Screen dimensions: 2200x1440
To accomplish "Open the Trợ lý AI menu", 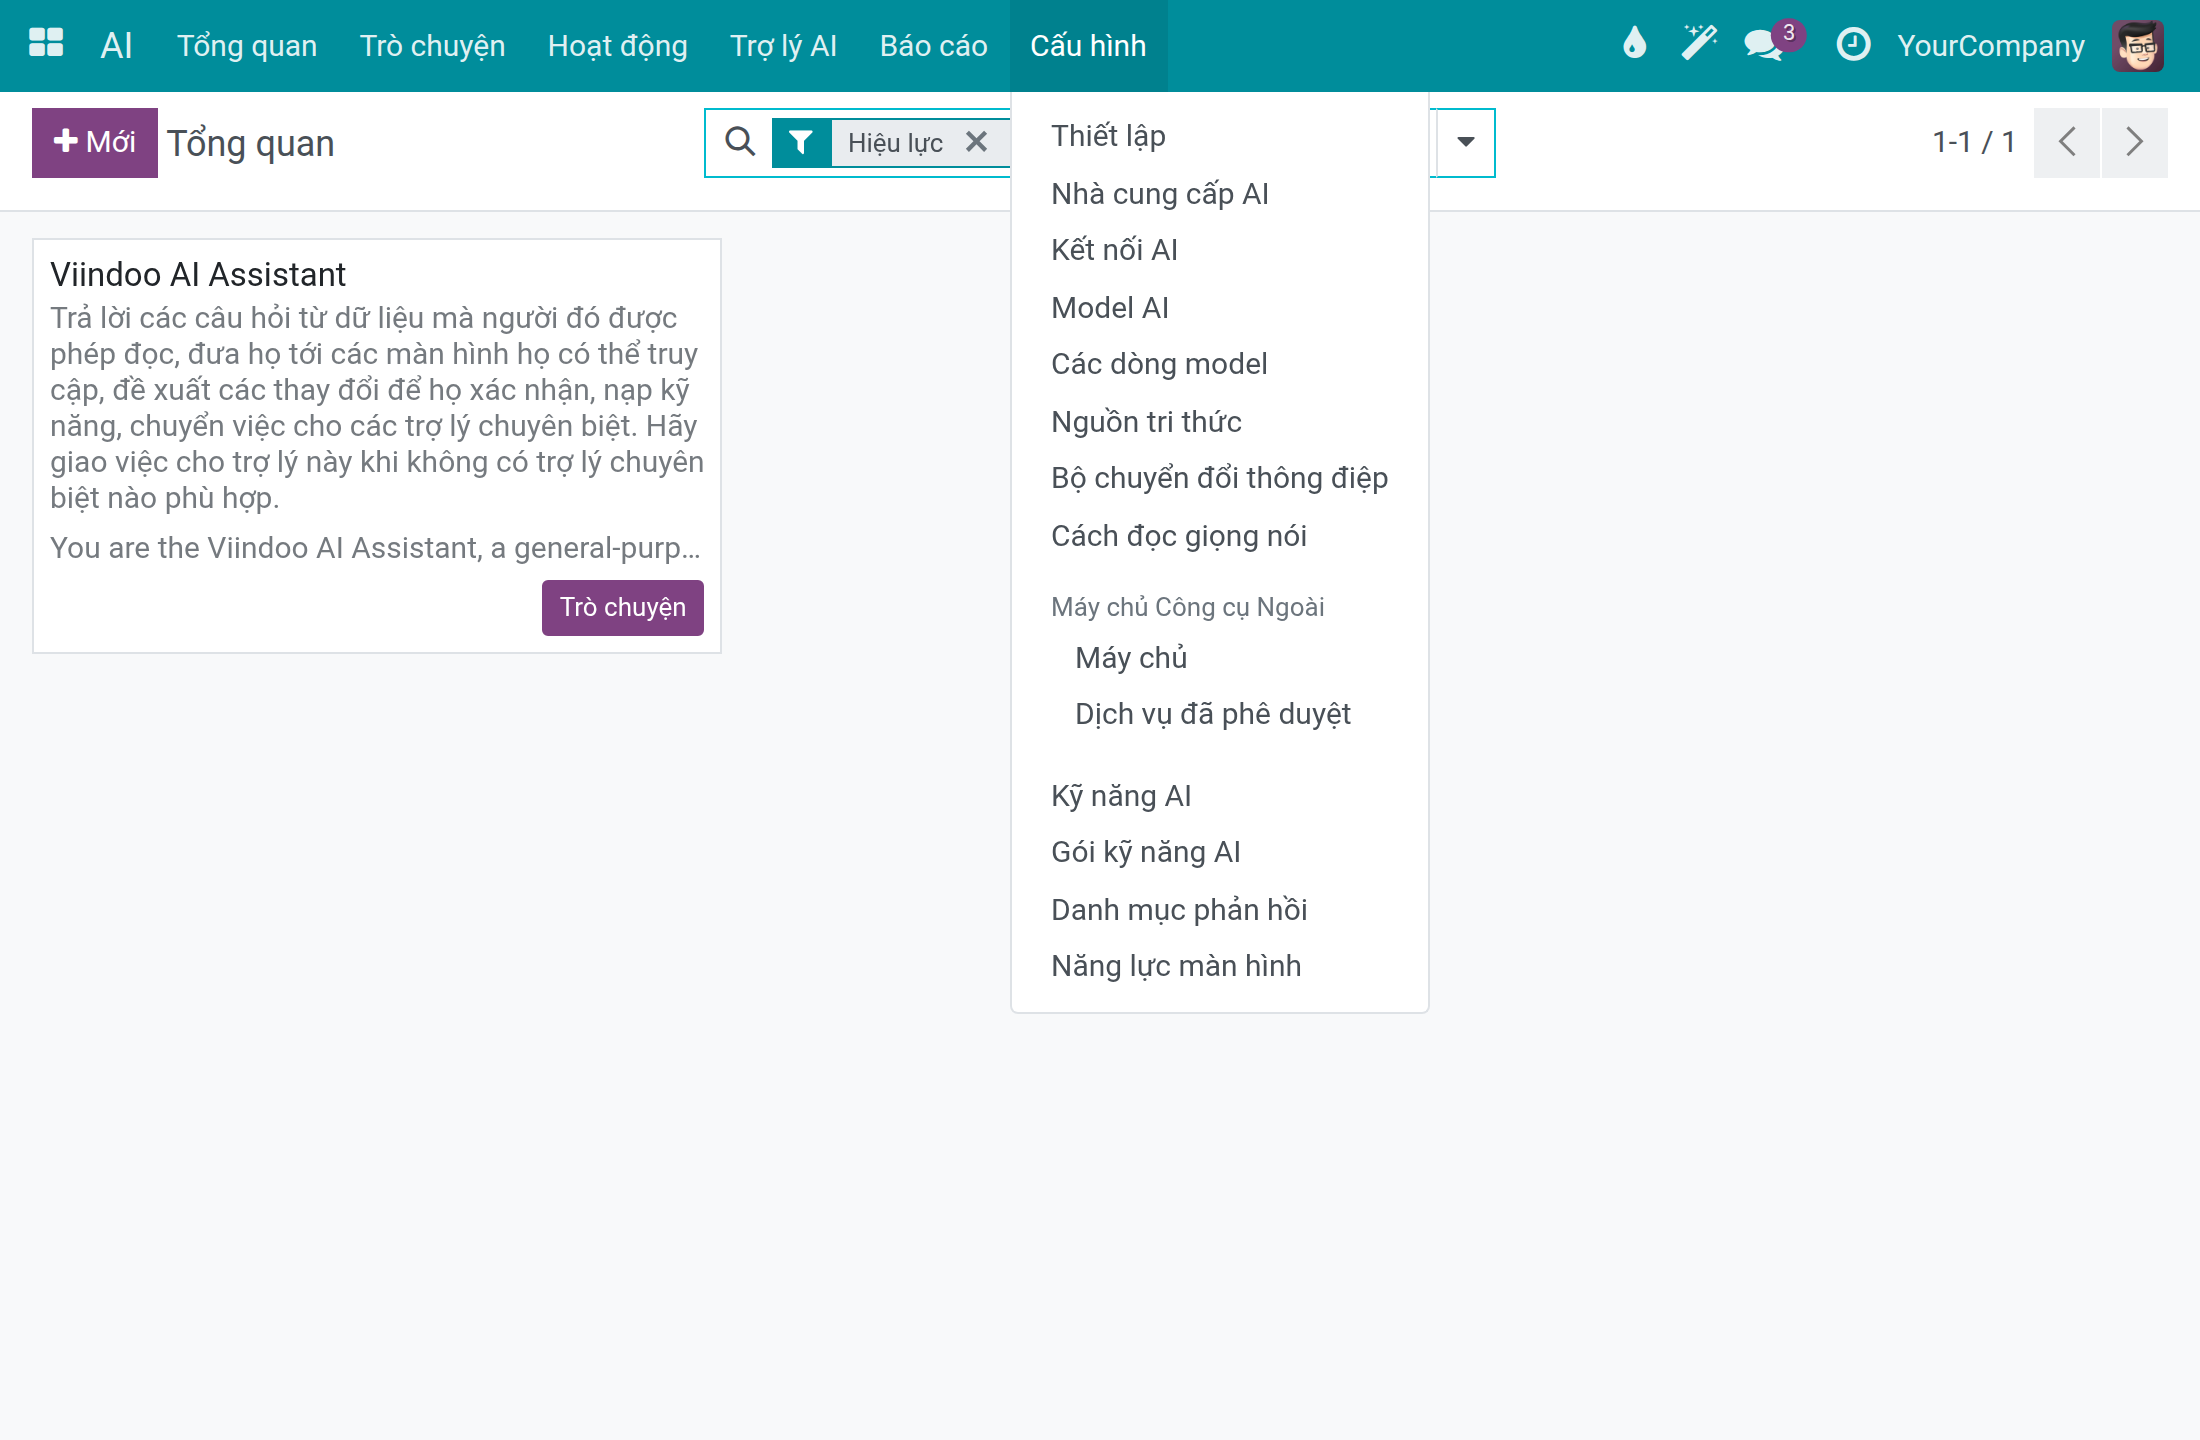I will click(x=783, y=46).
